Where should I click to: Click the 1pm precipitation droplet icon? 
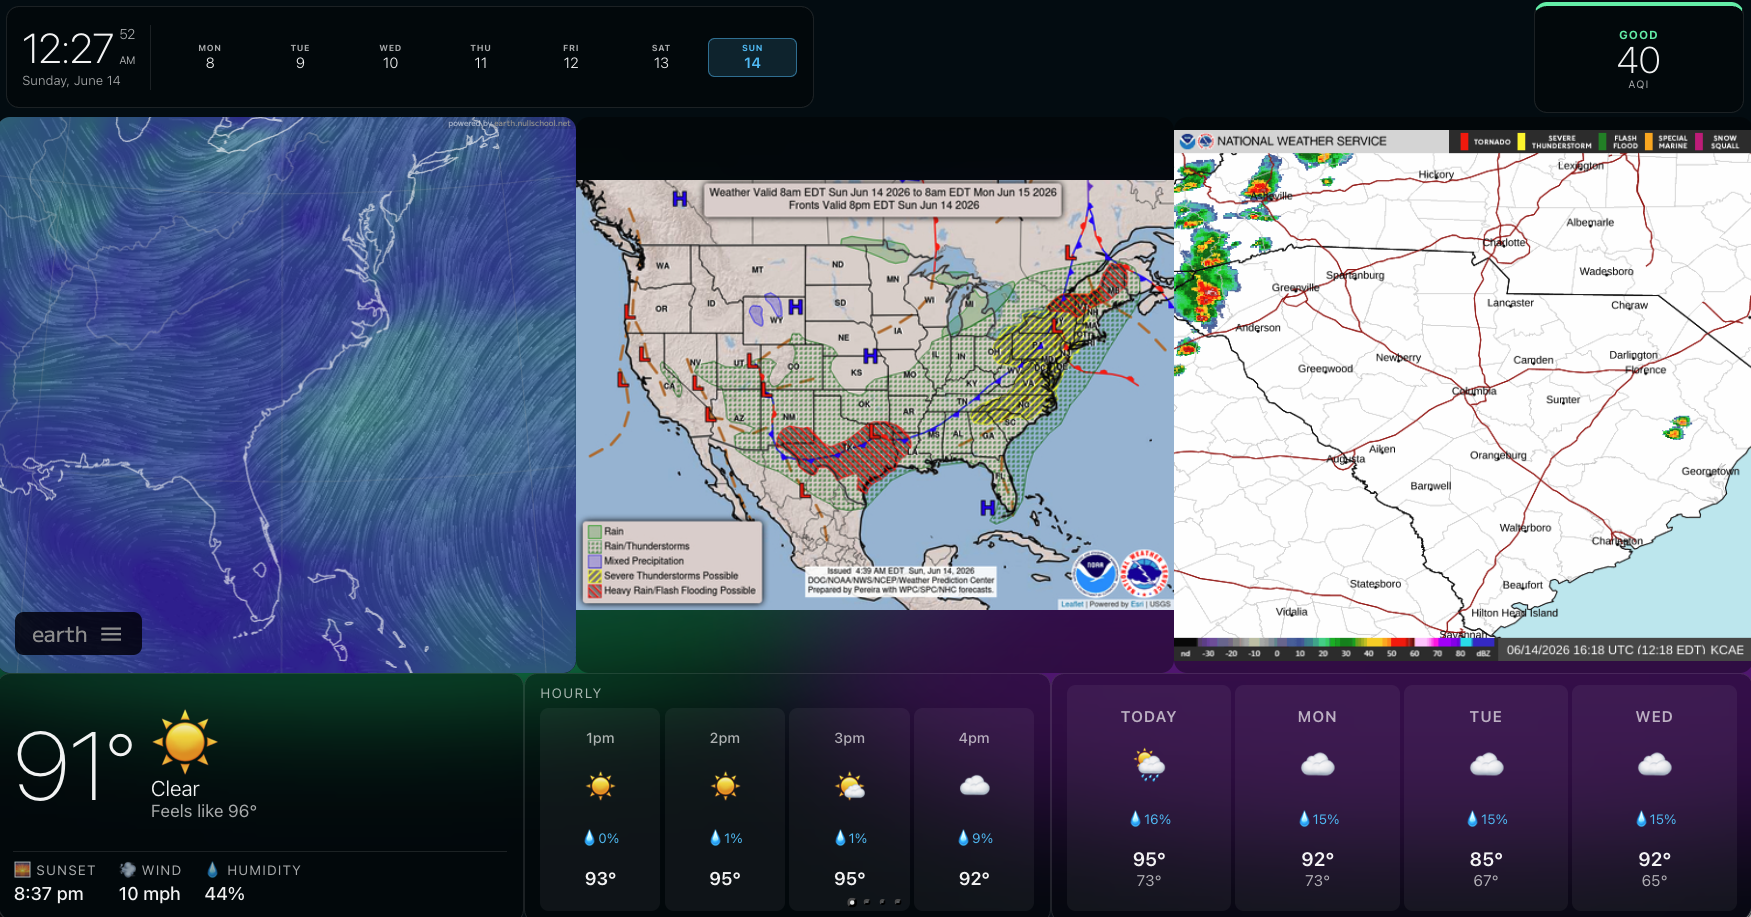(x=589, y=838)
